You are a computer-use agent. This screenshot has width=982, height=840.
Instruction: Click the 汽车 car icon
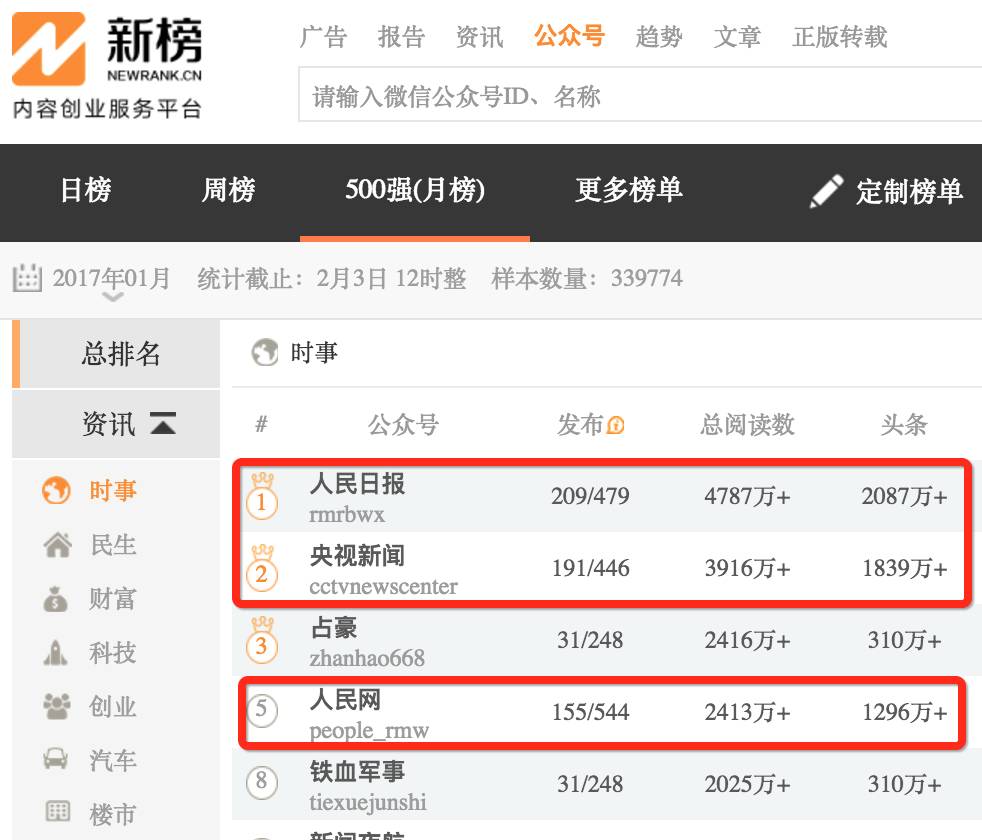[x=56, y=759]
